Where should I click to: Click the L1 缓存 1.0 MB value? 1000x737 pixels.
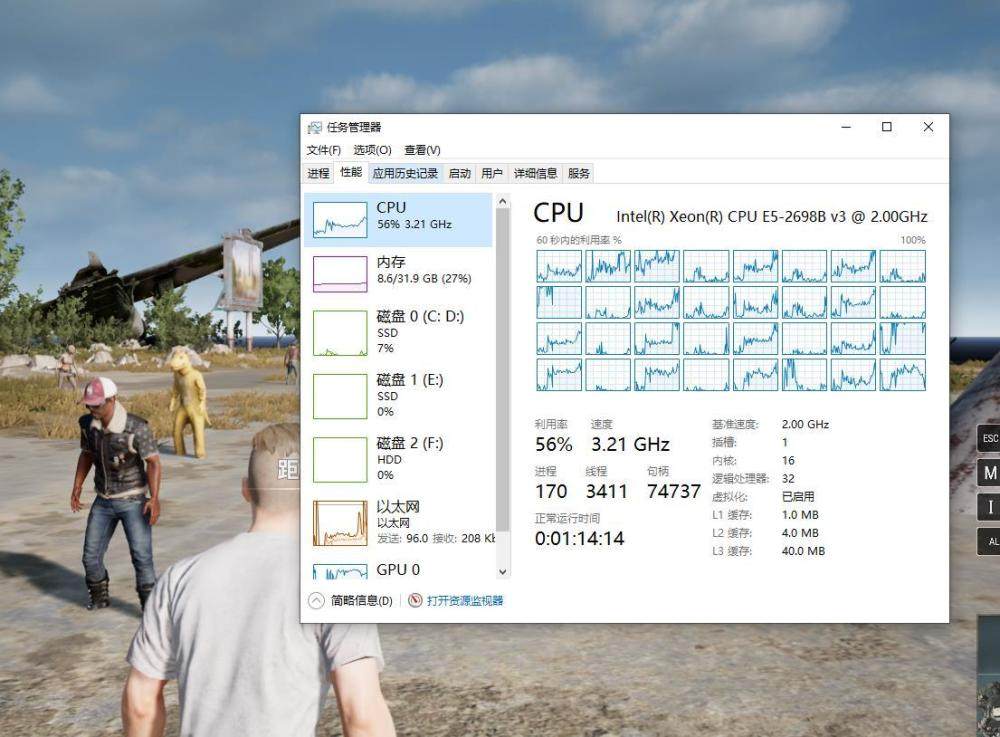pyautogui.click(x=800, y=515)
